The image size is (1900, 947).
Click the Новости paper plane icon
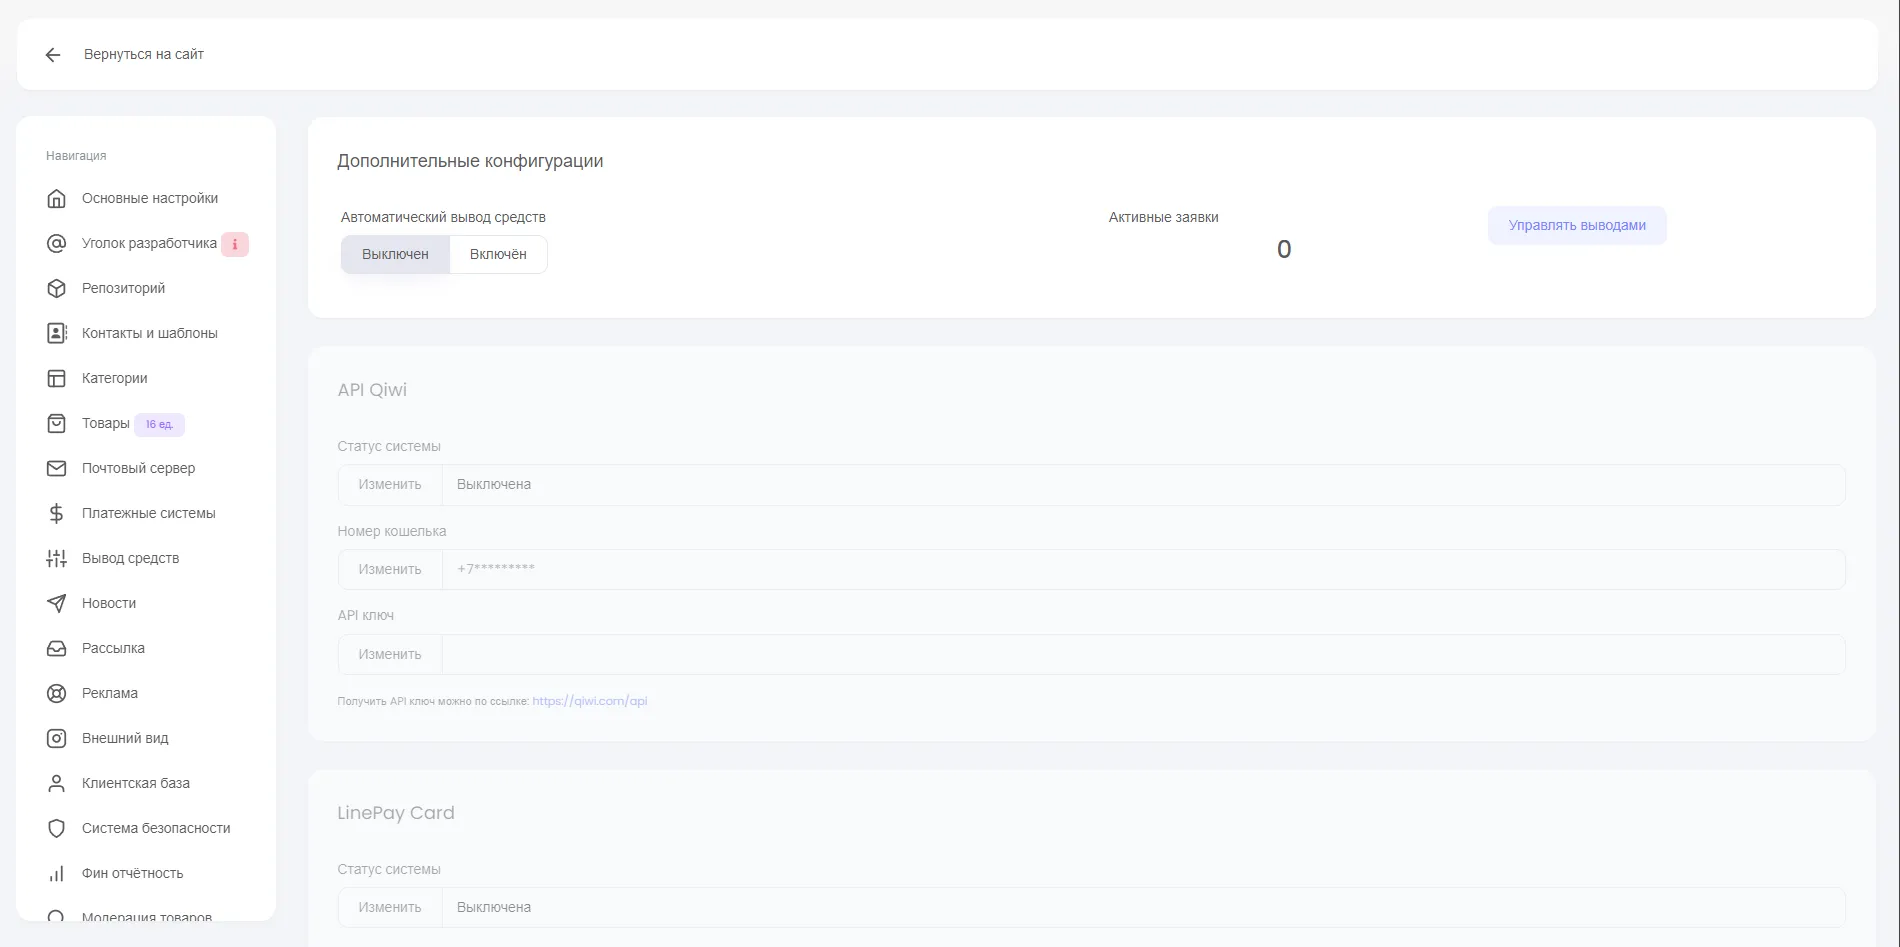(57, 603)
